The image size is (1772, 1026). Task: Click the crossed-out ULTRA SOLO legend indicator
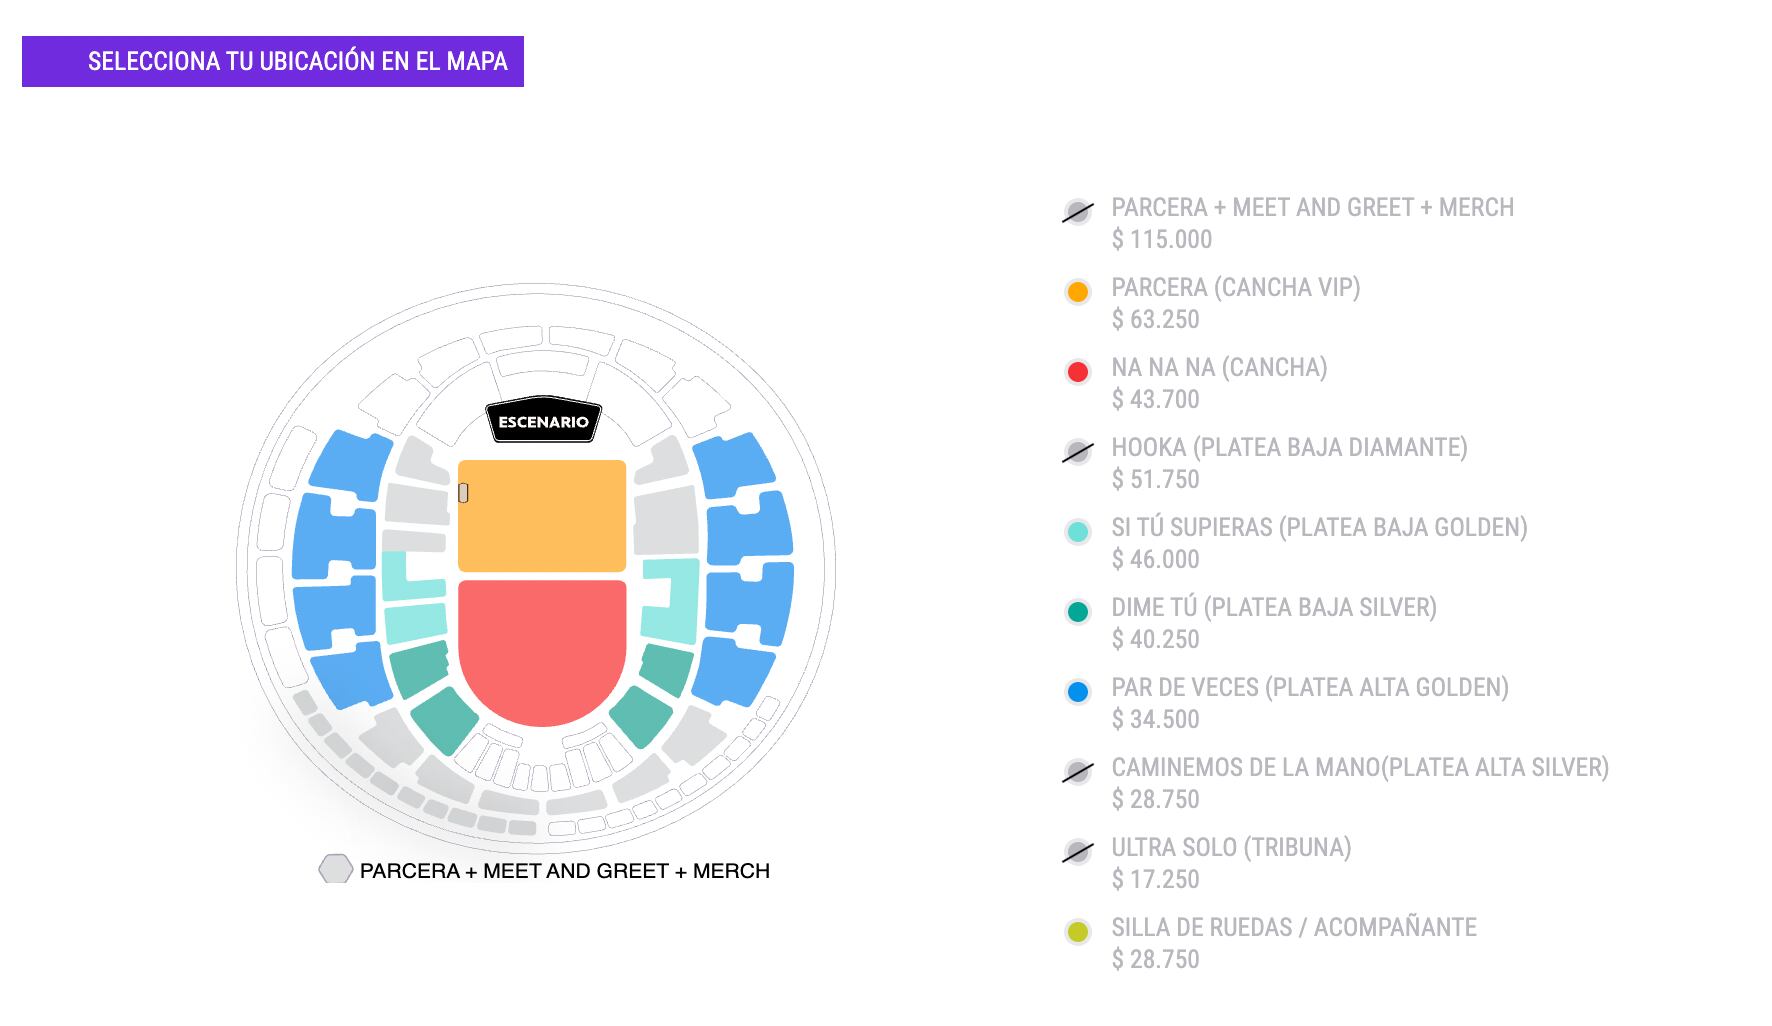click(x=1076, y=851)
